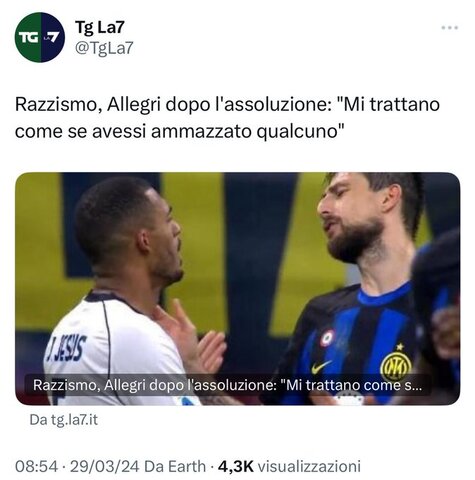
Task: Click the gold star above Inter crest
Action: tap(400, 347)
